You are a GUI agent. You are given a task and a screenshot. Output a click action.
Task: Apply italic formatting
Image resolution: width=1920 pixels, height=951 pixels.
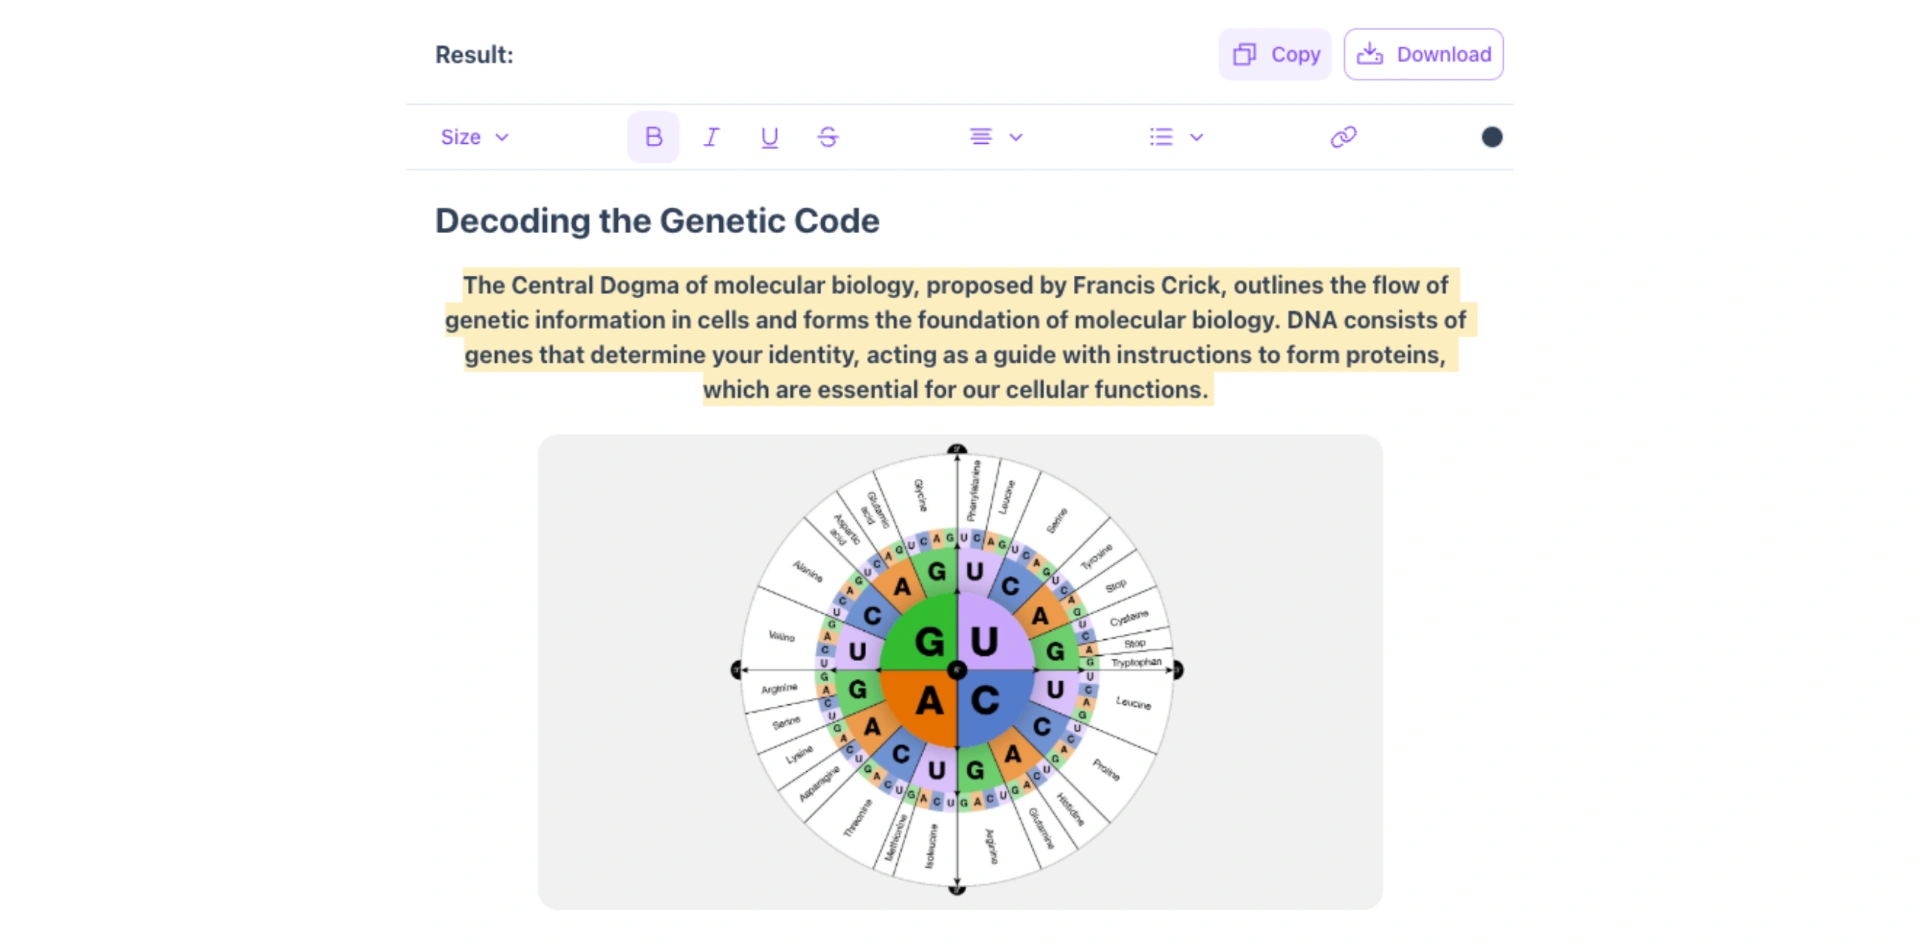tap(710, 137)
